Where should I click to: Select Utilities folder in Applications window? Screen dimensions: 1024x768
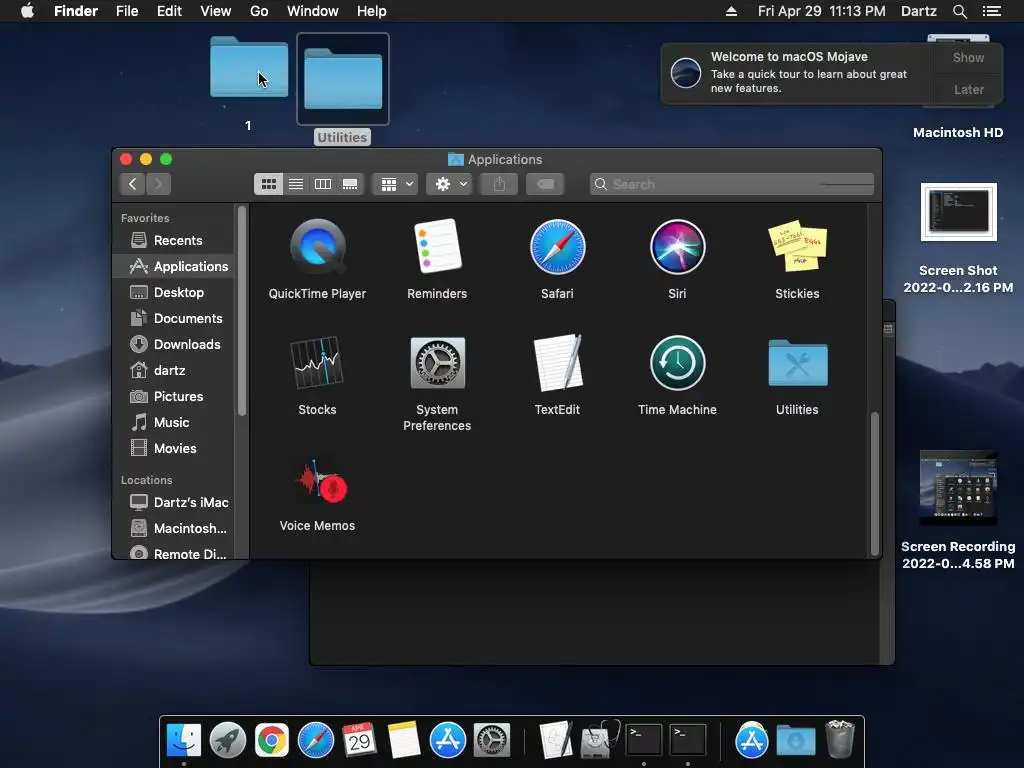[x=797, y=362]
